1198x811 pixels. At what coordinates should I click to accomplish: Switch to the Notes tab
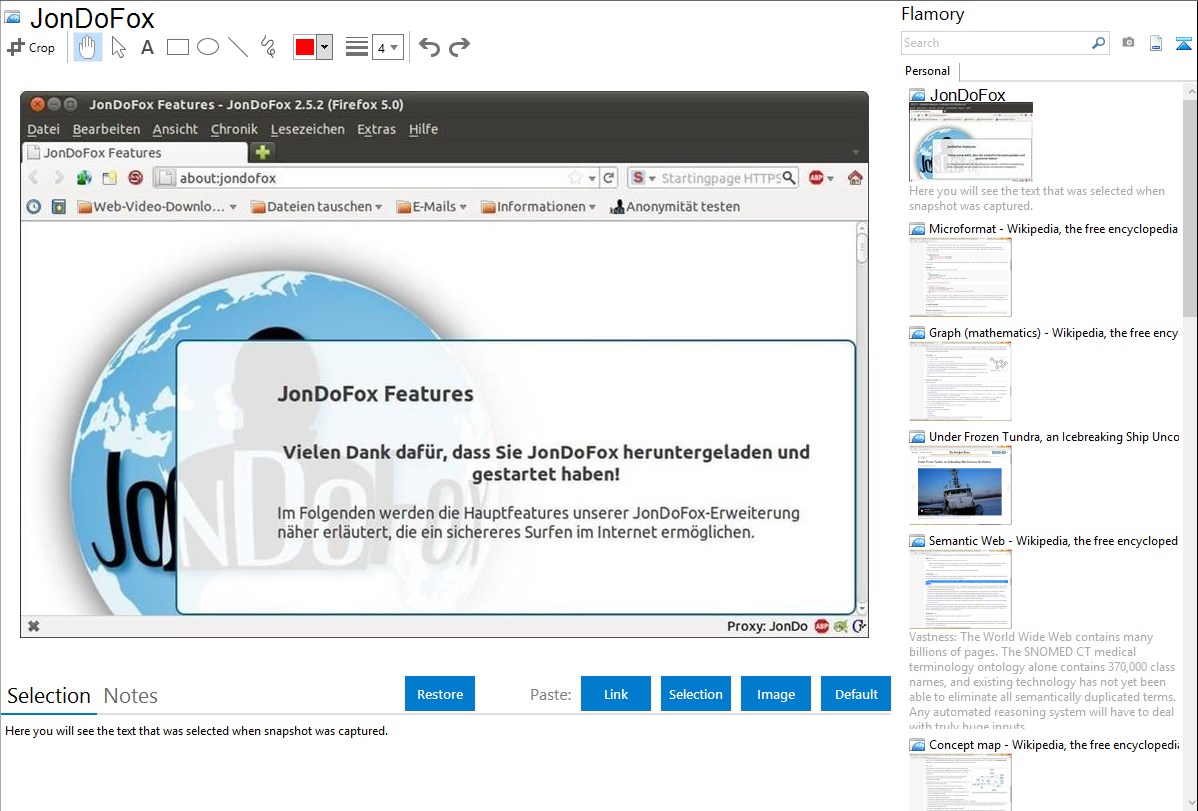pyautogui.click(x=131, y=696)
